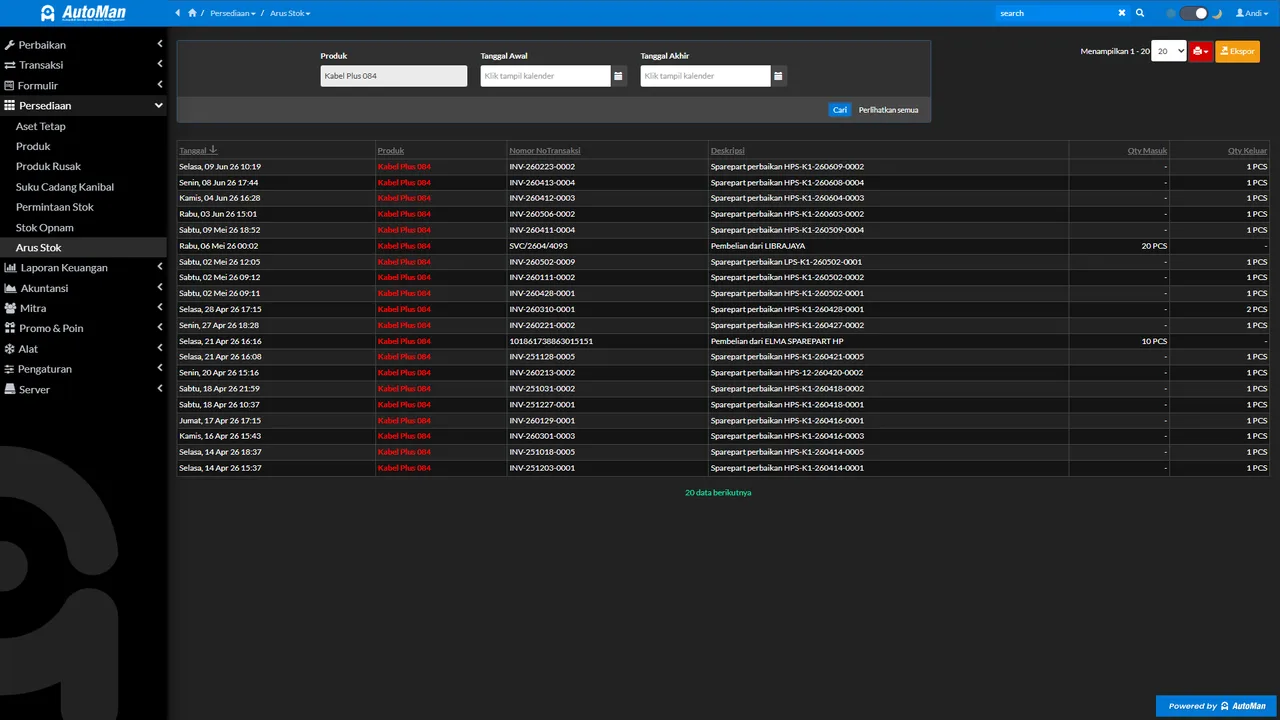Open the Stok Opname menu item
1280x720 pixels.
[45, 228]
